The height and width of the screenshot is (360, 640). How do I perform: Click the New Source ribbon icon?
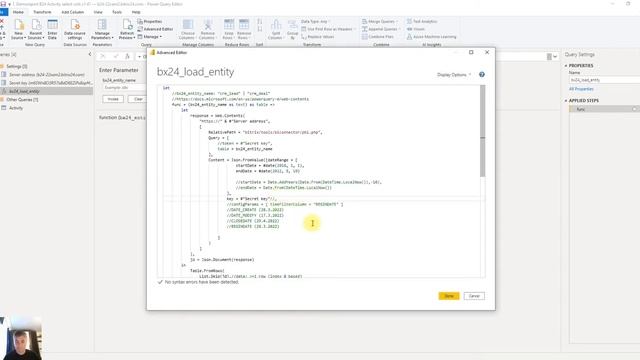click(x=18, y=29)
